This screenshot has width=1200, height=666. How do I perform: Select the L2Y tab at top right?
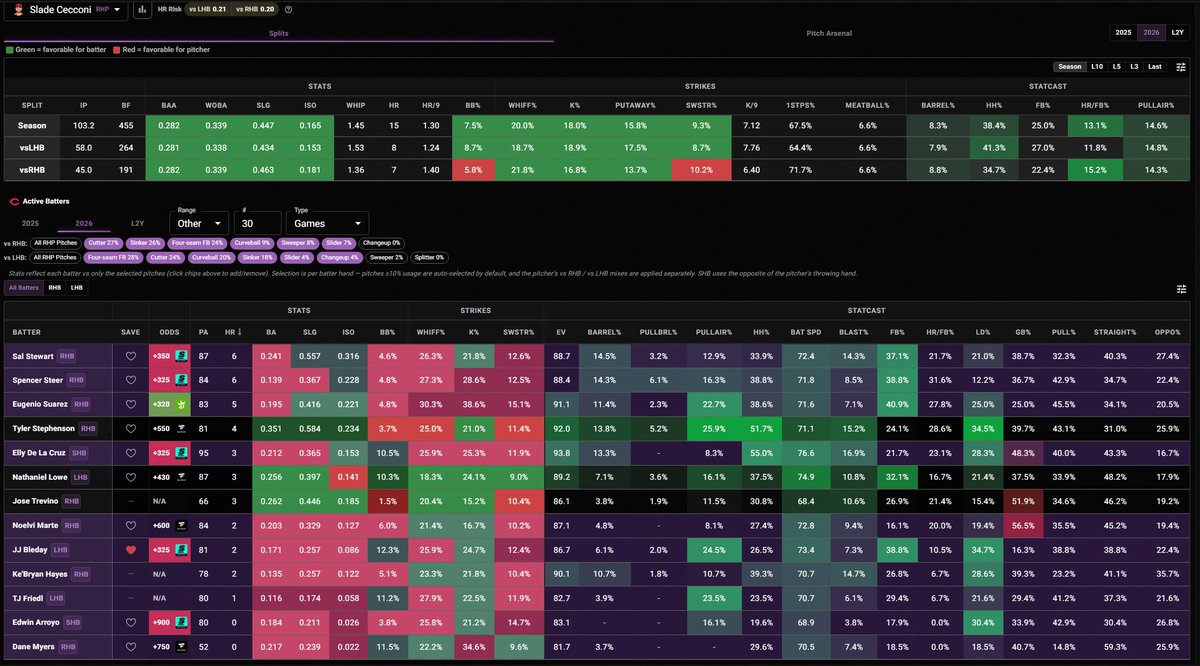[x=1177, y=33]
